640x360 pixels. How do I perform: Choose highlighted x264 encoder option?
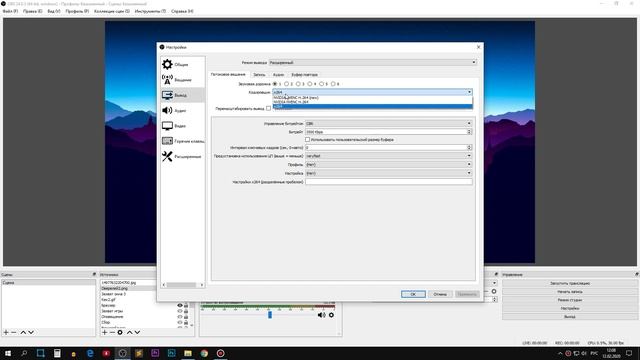(372, 107)
